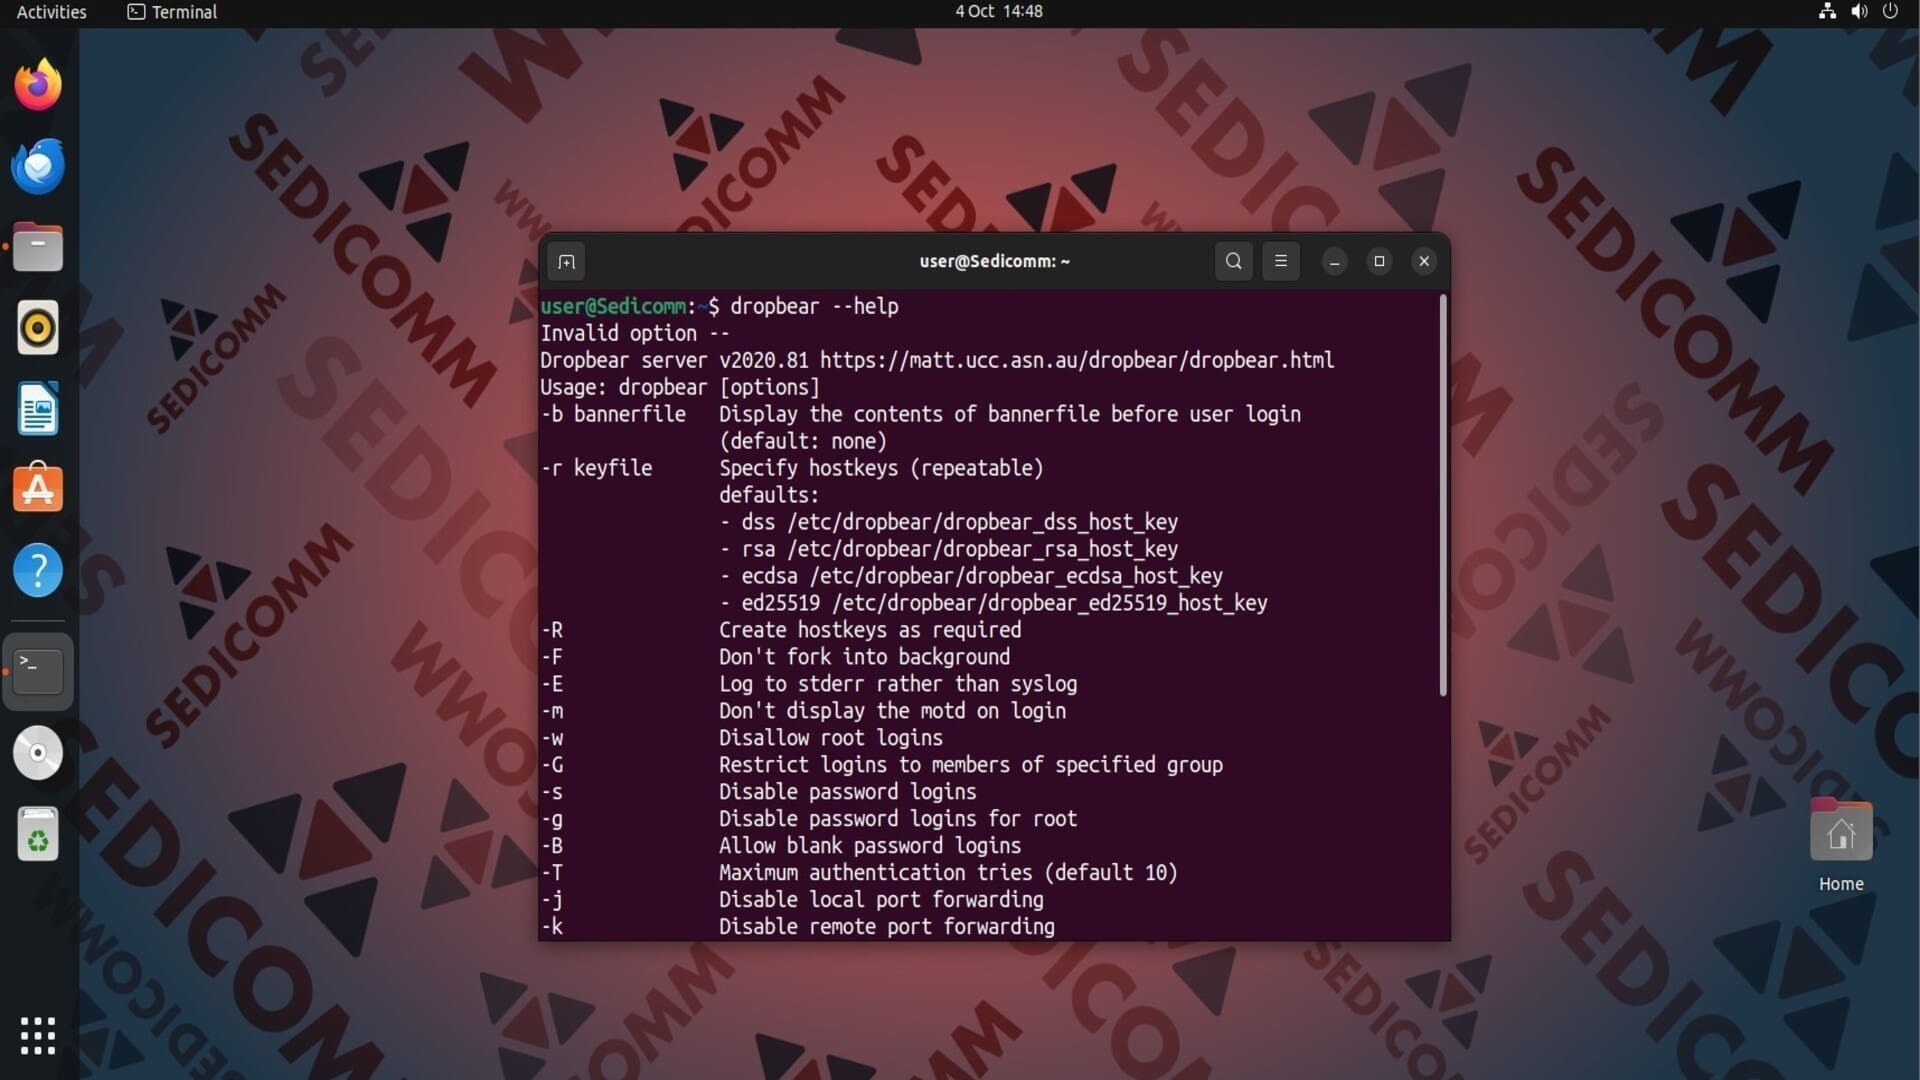Click 'Maximum authentication tries (default 10)'

click(x=949, y=873)
